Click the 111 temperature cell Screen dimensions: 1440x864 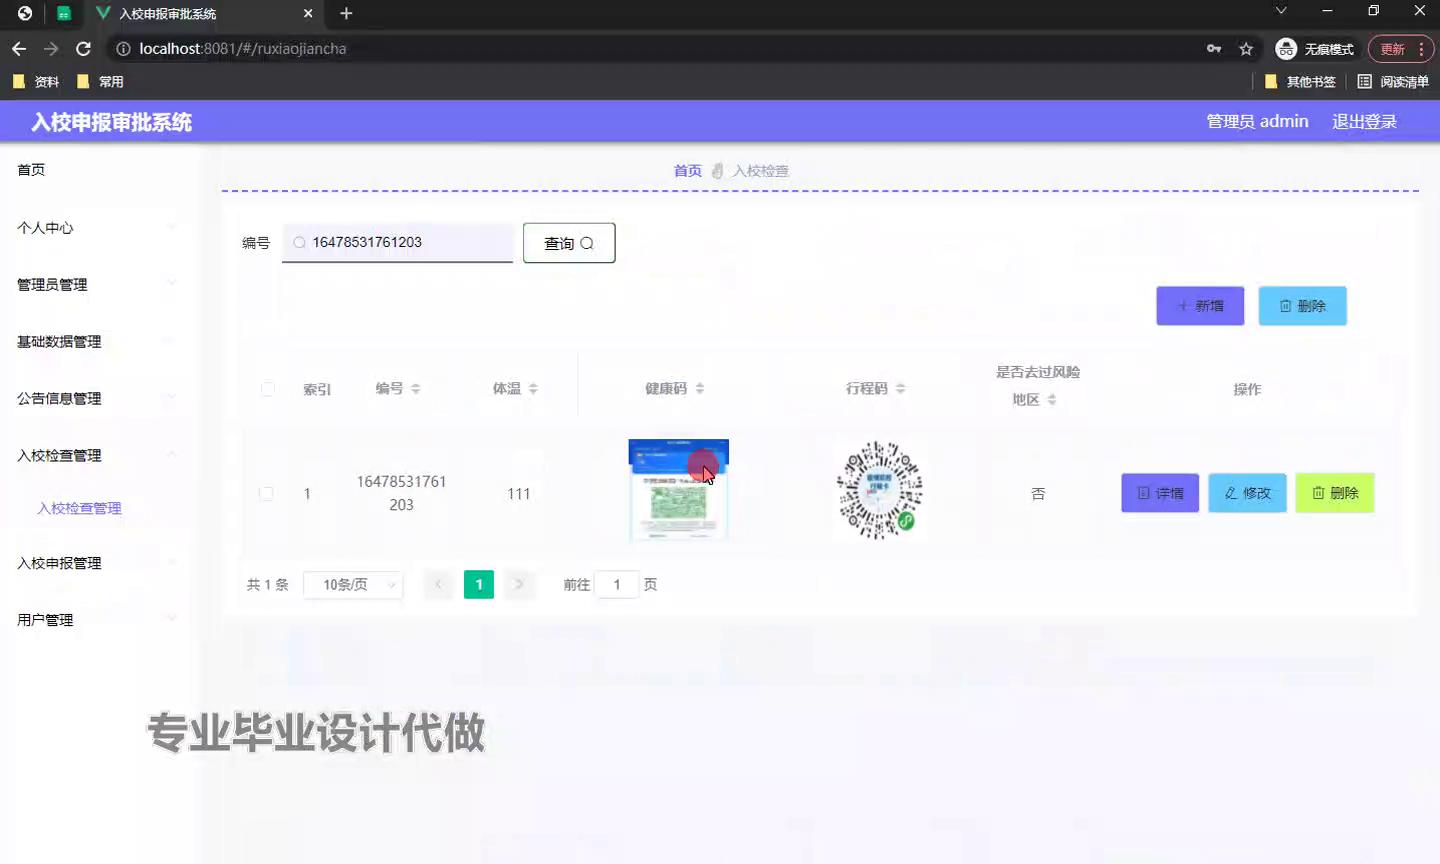click(x=519, y=494)
